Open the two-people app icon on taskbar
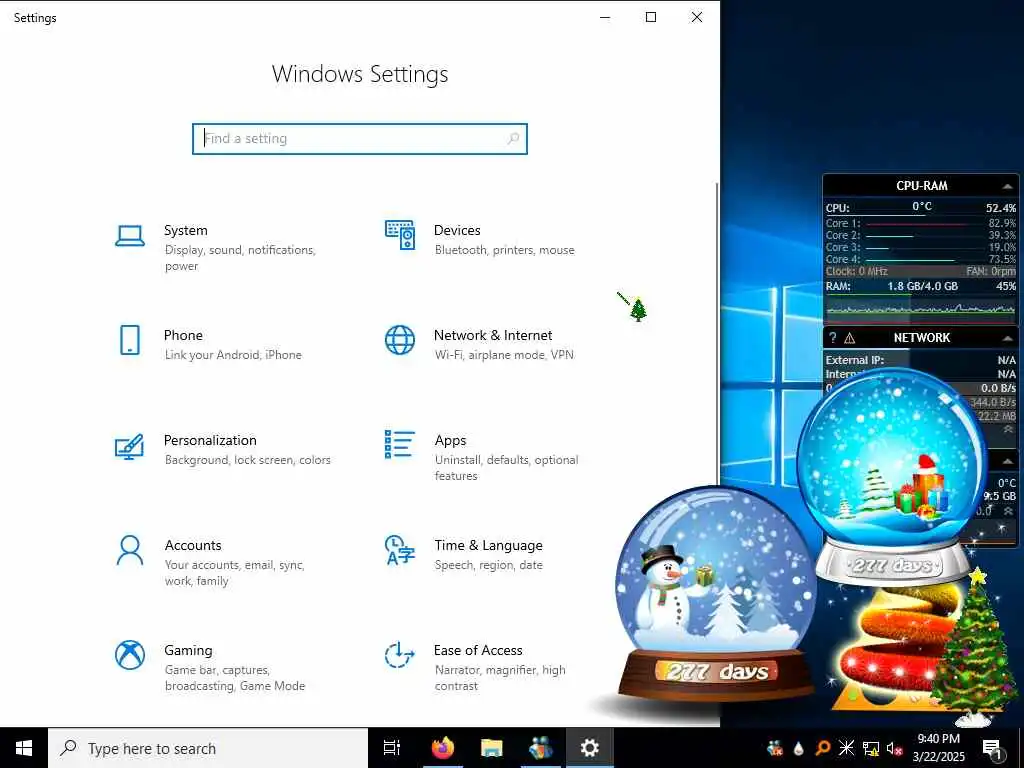This screenshot has height=768, width=1024. click(x=541, y=748)
